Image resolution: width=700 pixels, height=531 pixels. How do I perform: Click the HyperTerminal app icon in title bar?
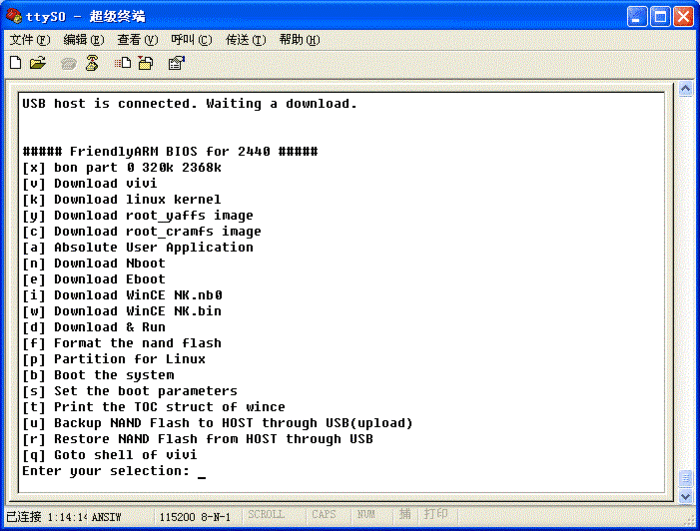click(x=14, y=16)
